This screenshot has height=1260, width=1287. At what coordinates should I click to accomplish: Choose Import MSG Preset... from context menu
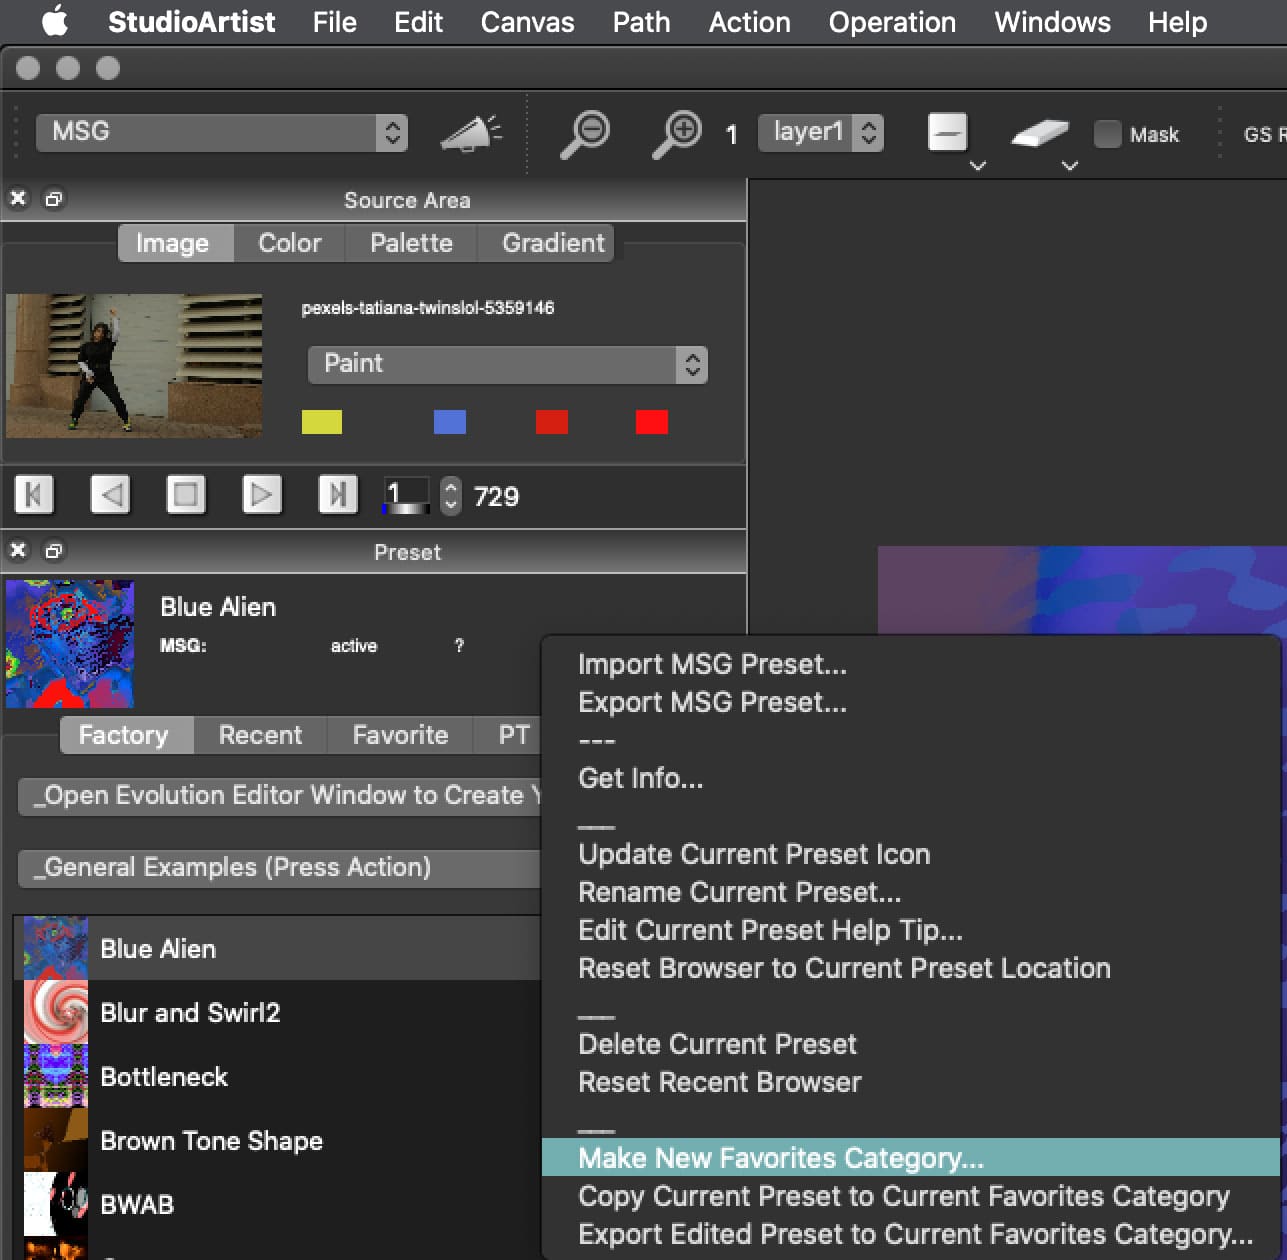(x=911, y=665)
